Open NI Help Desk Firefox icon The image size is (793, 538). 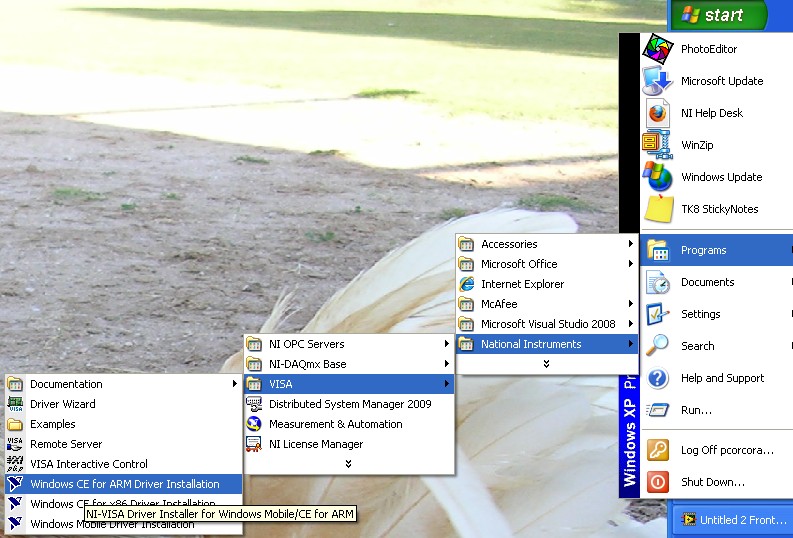click(x=657, y=113)
